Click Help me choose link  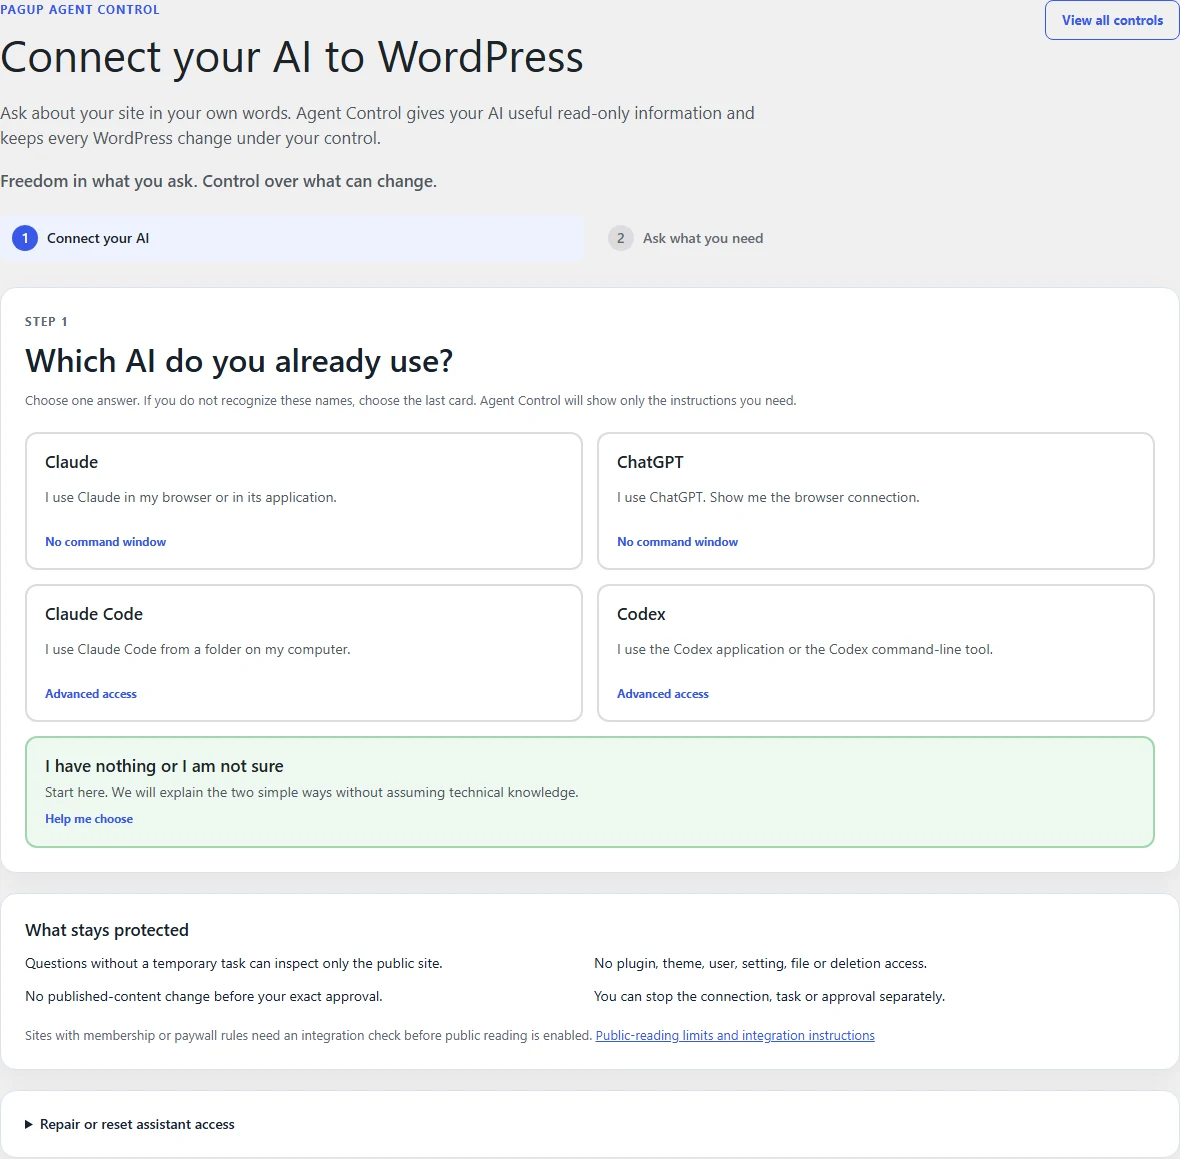coord(89,819)
